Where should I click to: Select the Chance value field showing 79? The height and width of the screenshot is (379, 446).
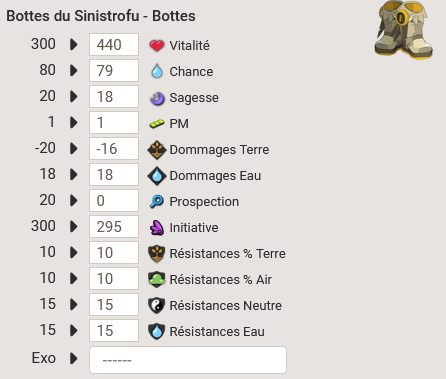(x=114, y=70)
